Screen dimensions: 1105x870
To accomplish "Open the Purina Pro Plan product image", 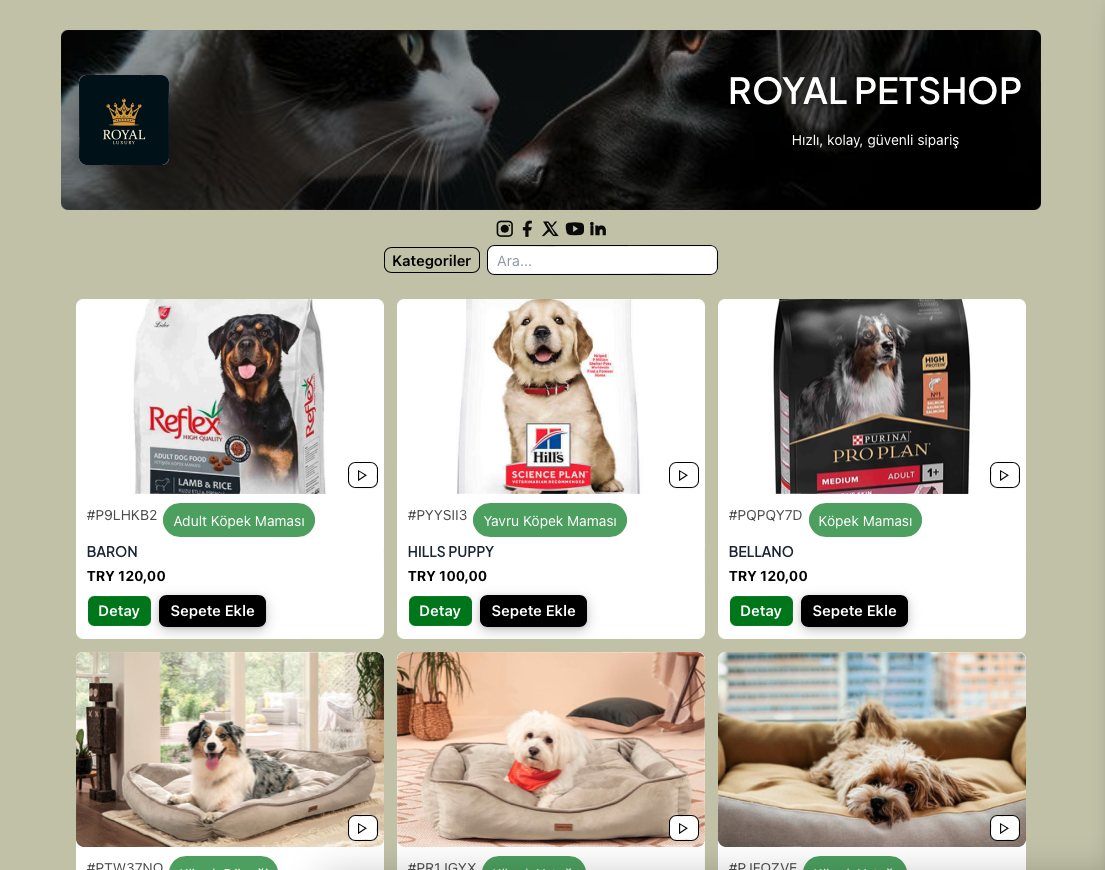I will tap(872, 397).
